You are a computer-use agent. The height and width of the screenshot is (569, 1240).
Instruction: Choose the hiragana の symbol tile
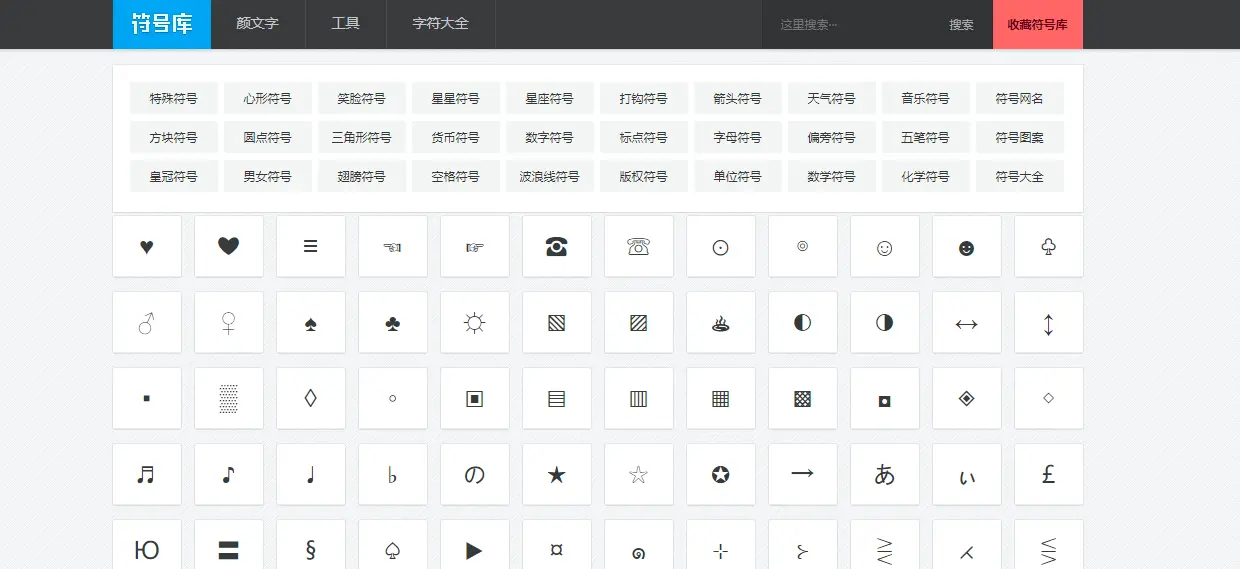click(x=475, y=474)
